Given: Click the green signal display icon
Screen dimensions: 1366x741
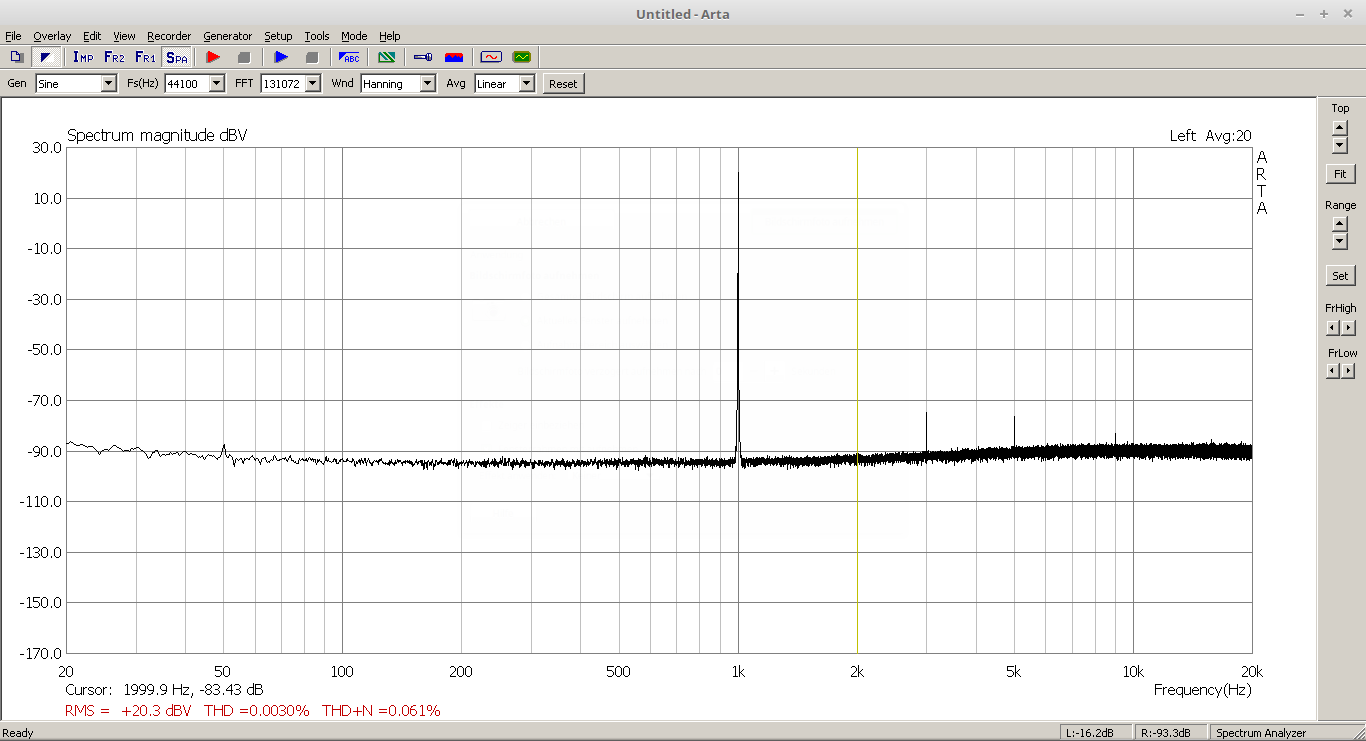Looking at the screenshot, I should click(x=521, y=57).
